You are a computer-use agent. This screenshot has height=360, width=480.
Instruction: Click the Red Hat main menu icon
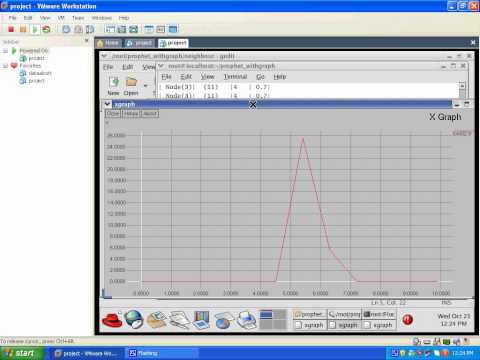pyautogui.click(x=112, y=319)
